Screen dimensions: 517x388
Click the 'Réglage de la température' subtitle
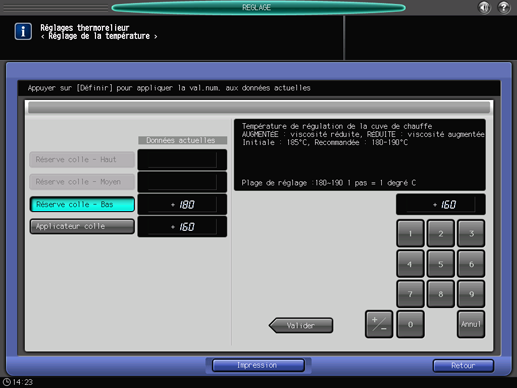pos(99,36)
